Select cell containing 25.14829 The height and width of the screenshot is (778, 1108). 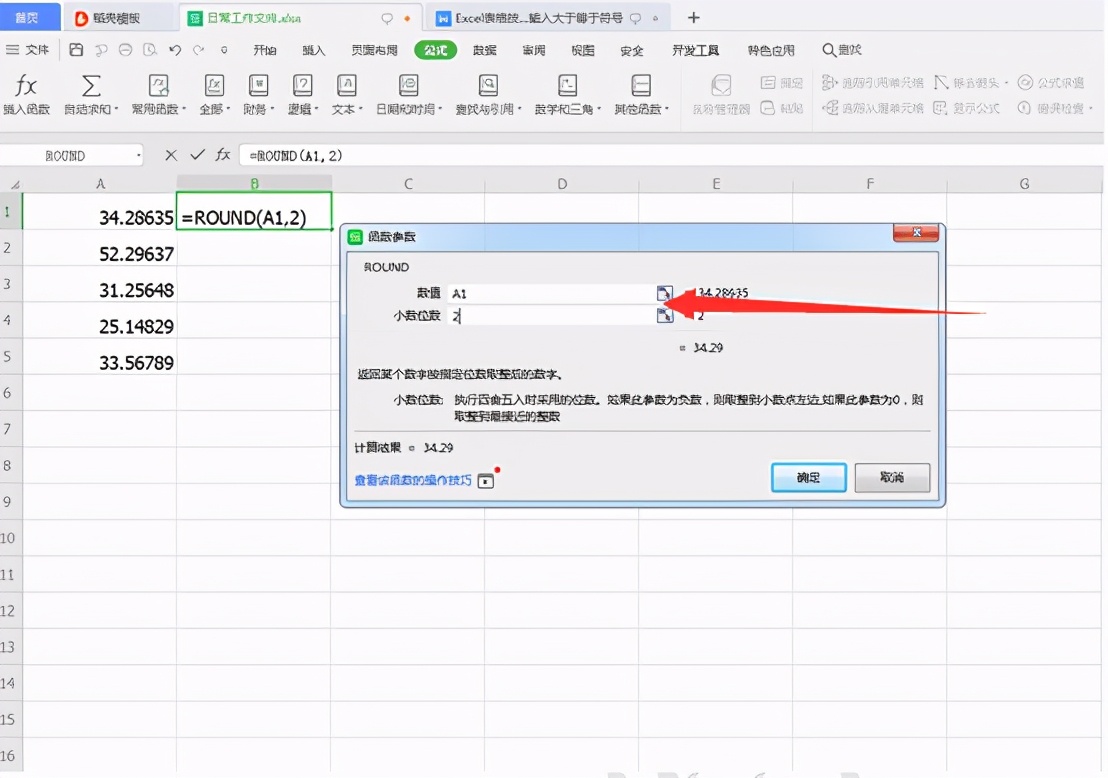coord(100,321)
